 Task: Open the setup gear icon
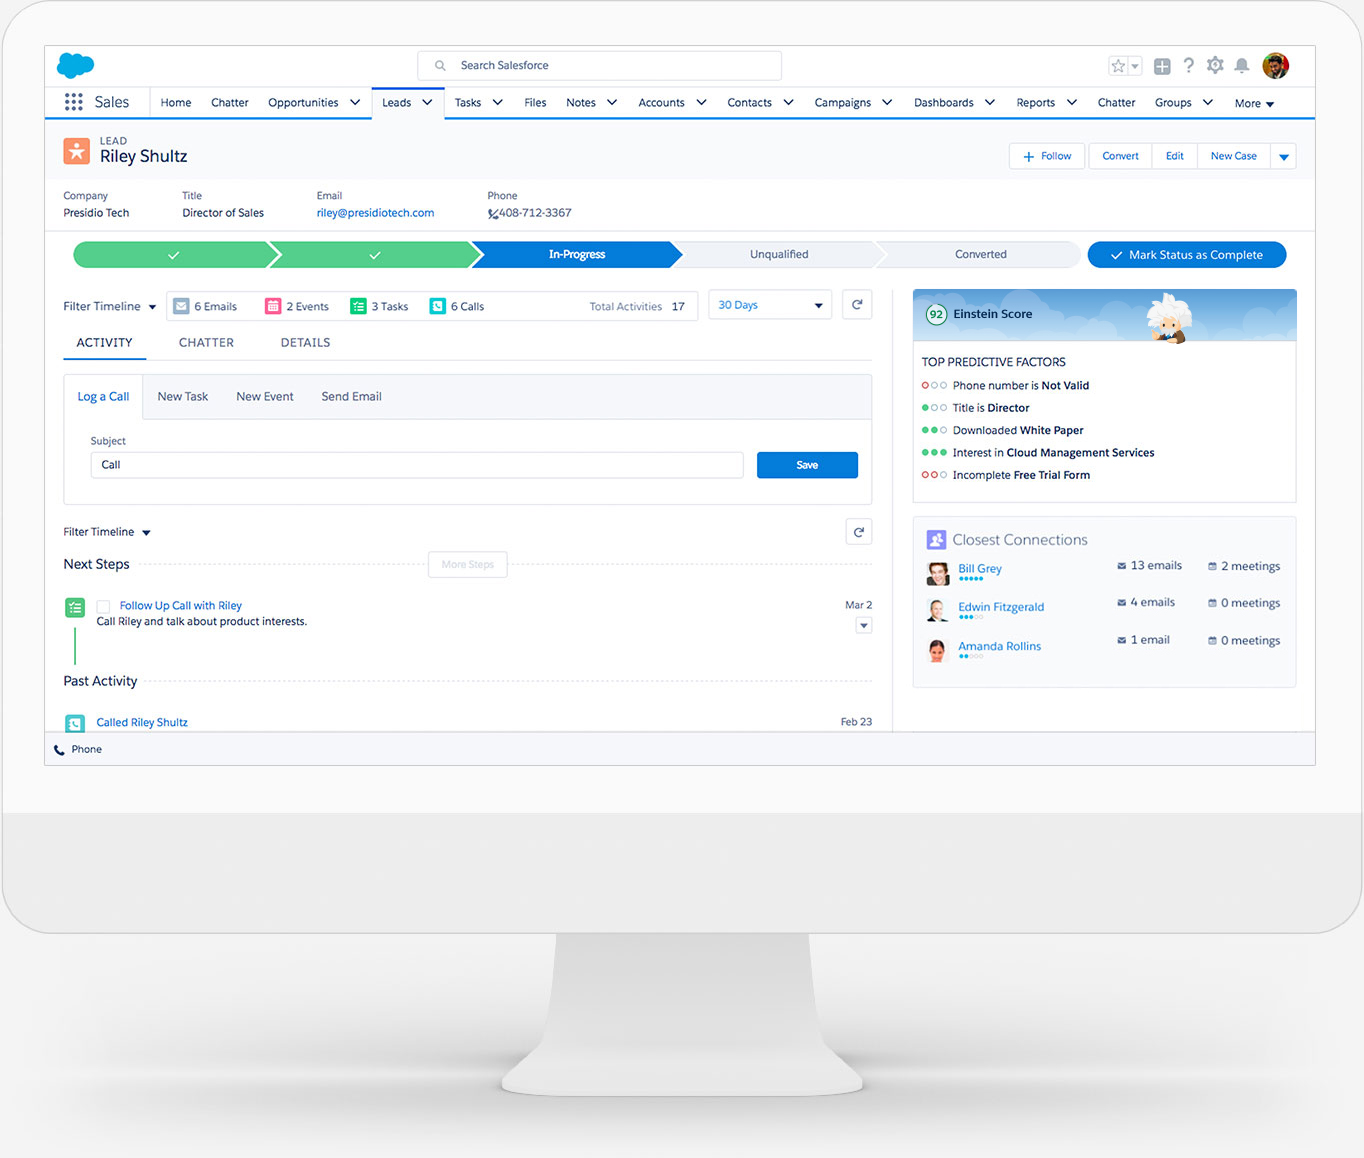tap(1215, 66)
